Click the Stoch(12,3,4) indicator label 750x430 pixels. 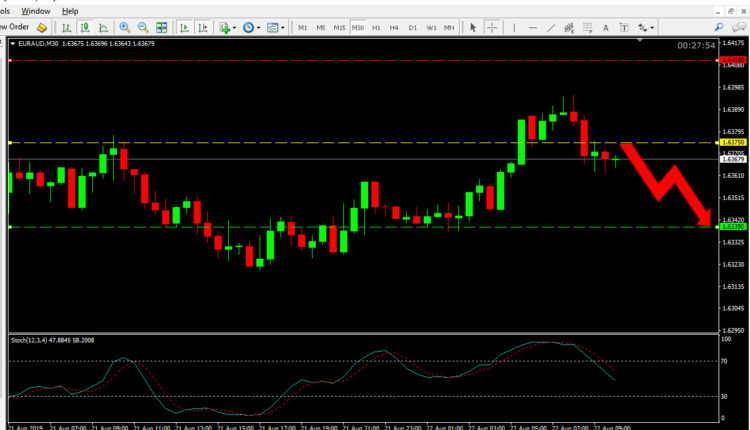pyautogui.click(x=53, y=341)
